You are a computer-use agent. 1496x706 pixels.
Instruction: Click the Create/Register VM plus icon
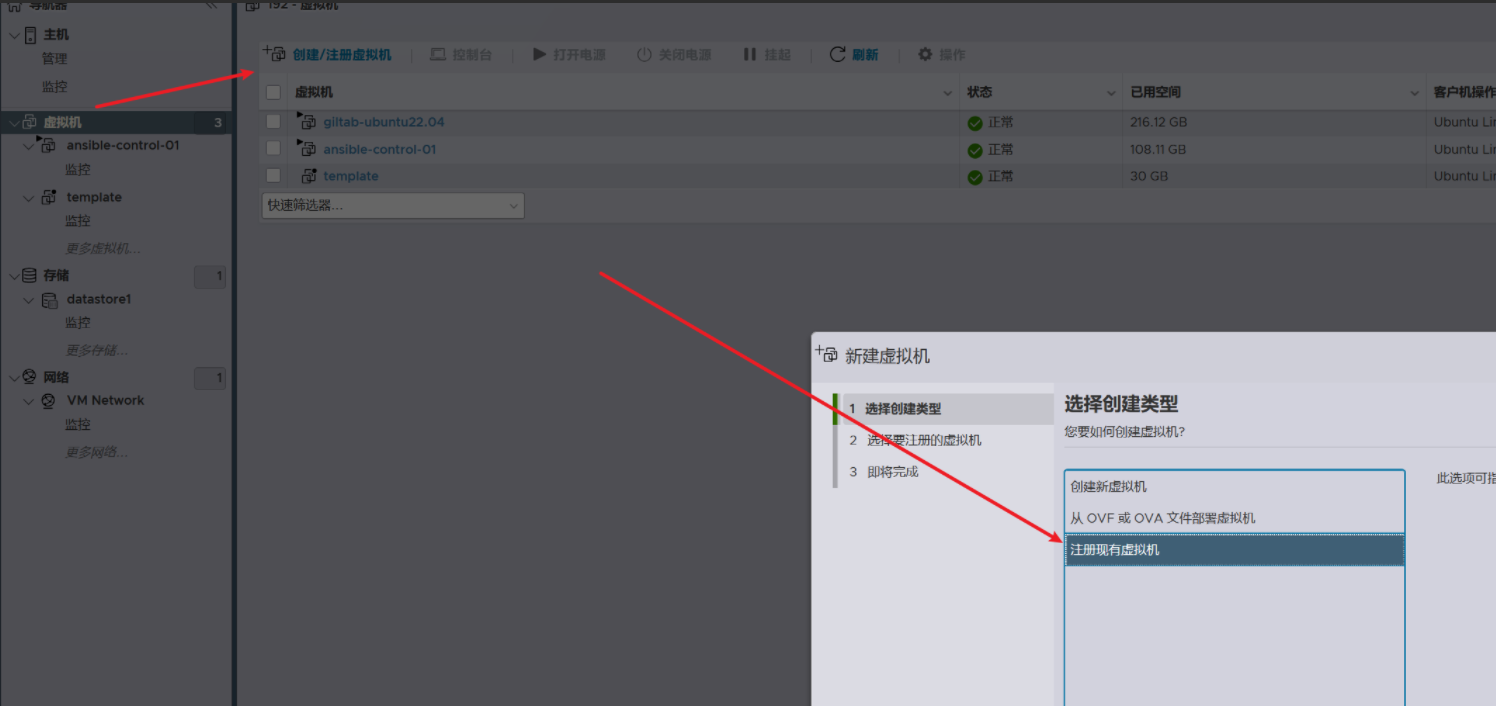tap(274, 54)
